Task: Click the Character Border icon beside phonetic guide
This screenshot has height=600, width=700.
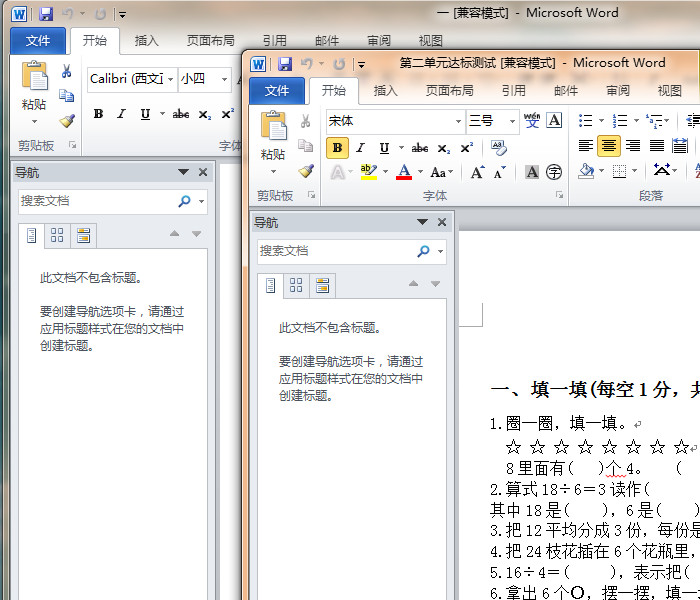Action: point(554,120)
